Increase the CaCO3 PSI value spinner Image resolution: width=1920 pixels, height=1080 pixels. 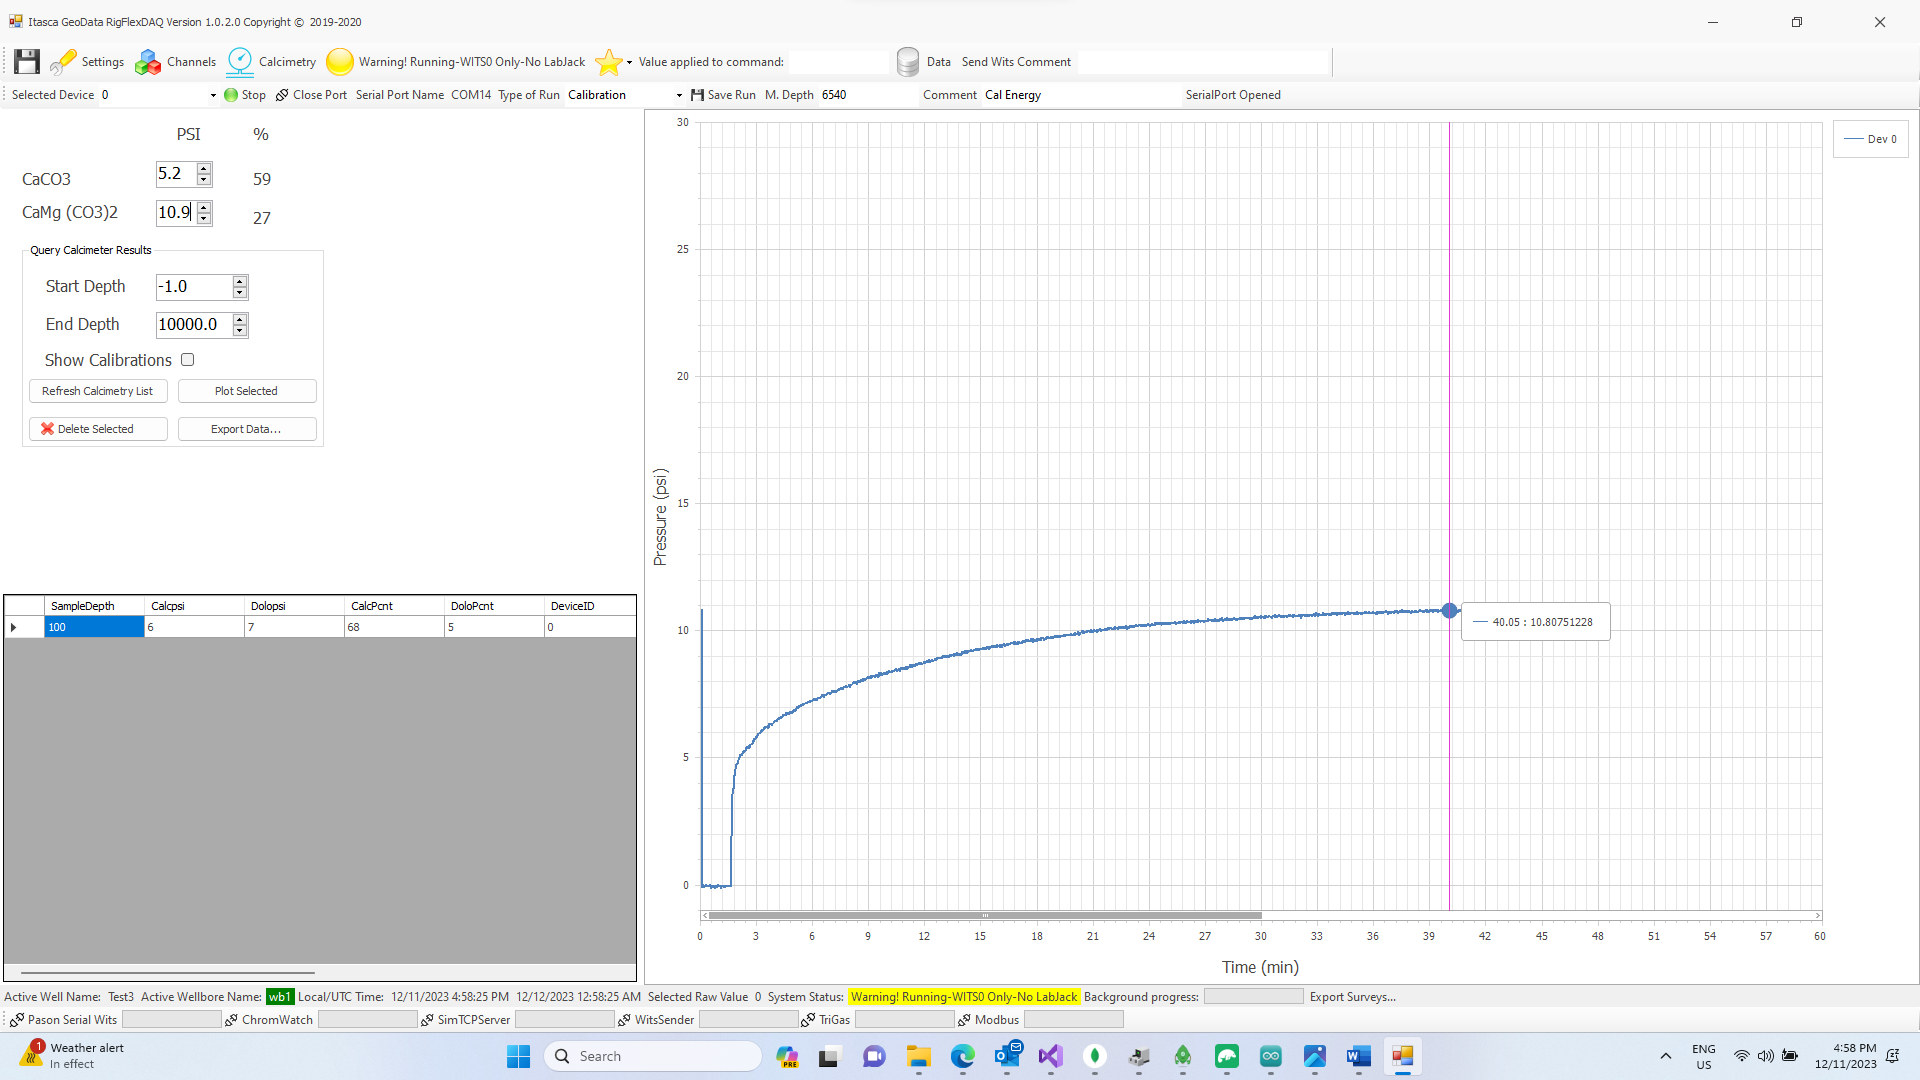[x=204, y=168]
